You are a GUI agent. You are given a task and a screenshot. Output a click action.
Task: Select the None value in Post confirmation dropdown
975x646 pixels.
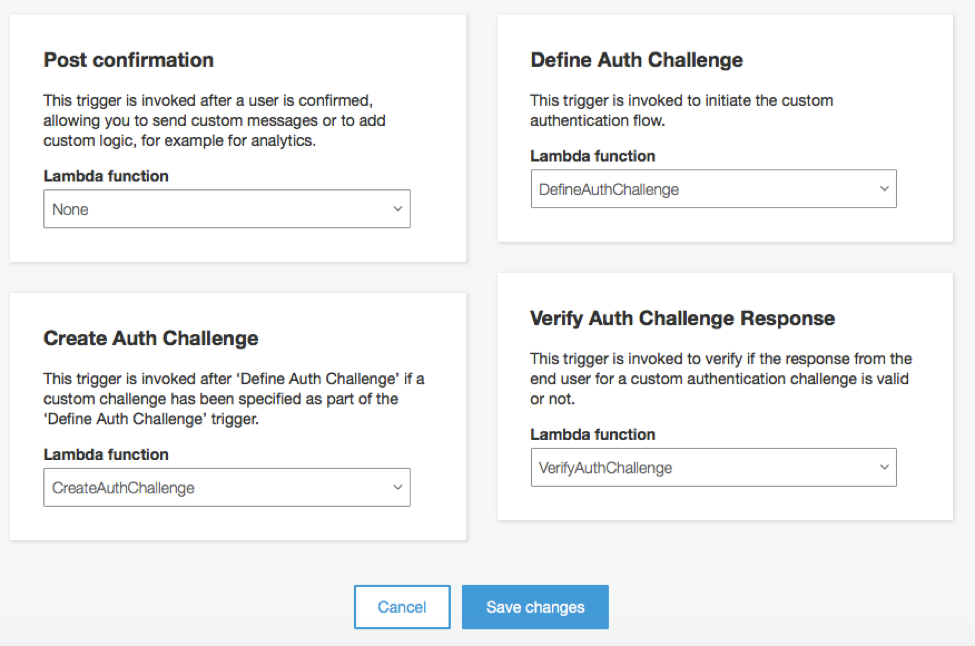pyautogui.click(x=70, y=209)
